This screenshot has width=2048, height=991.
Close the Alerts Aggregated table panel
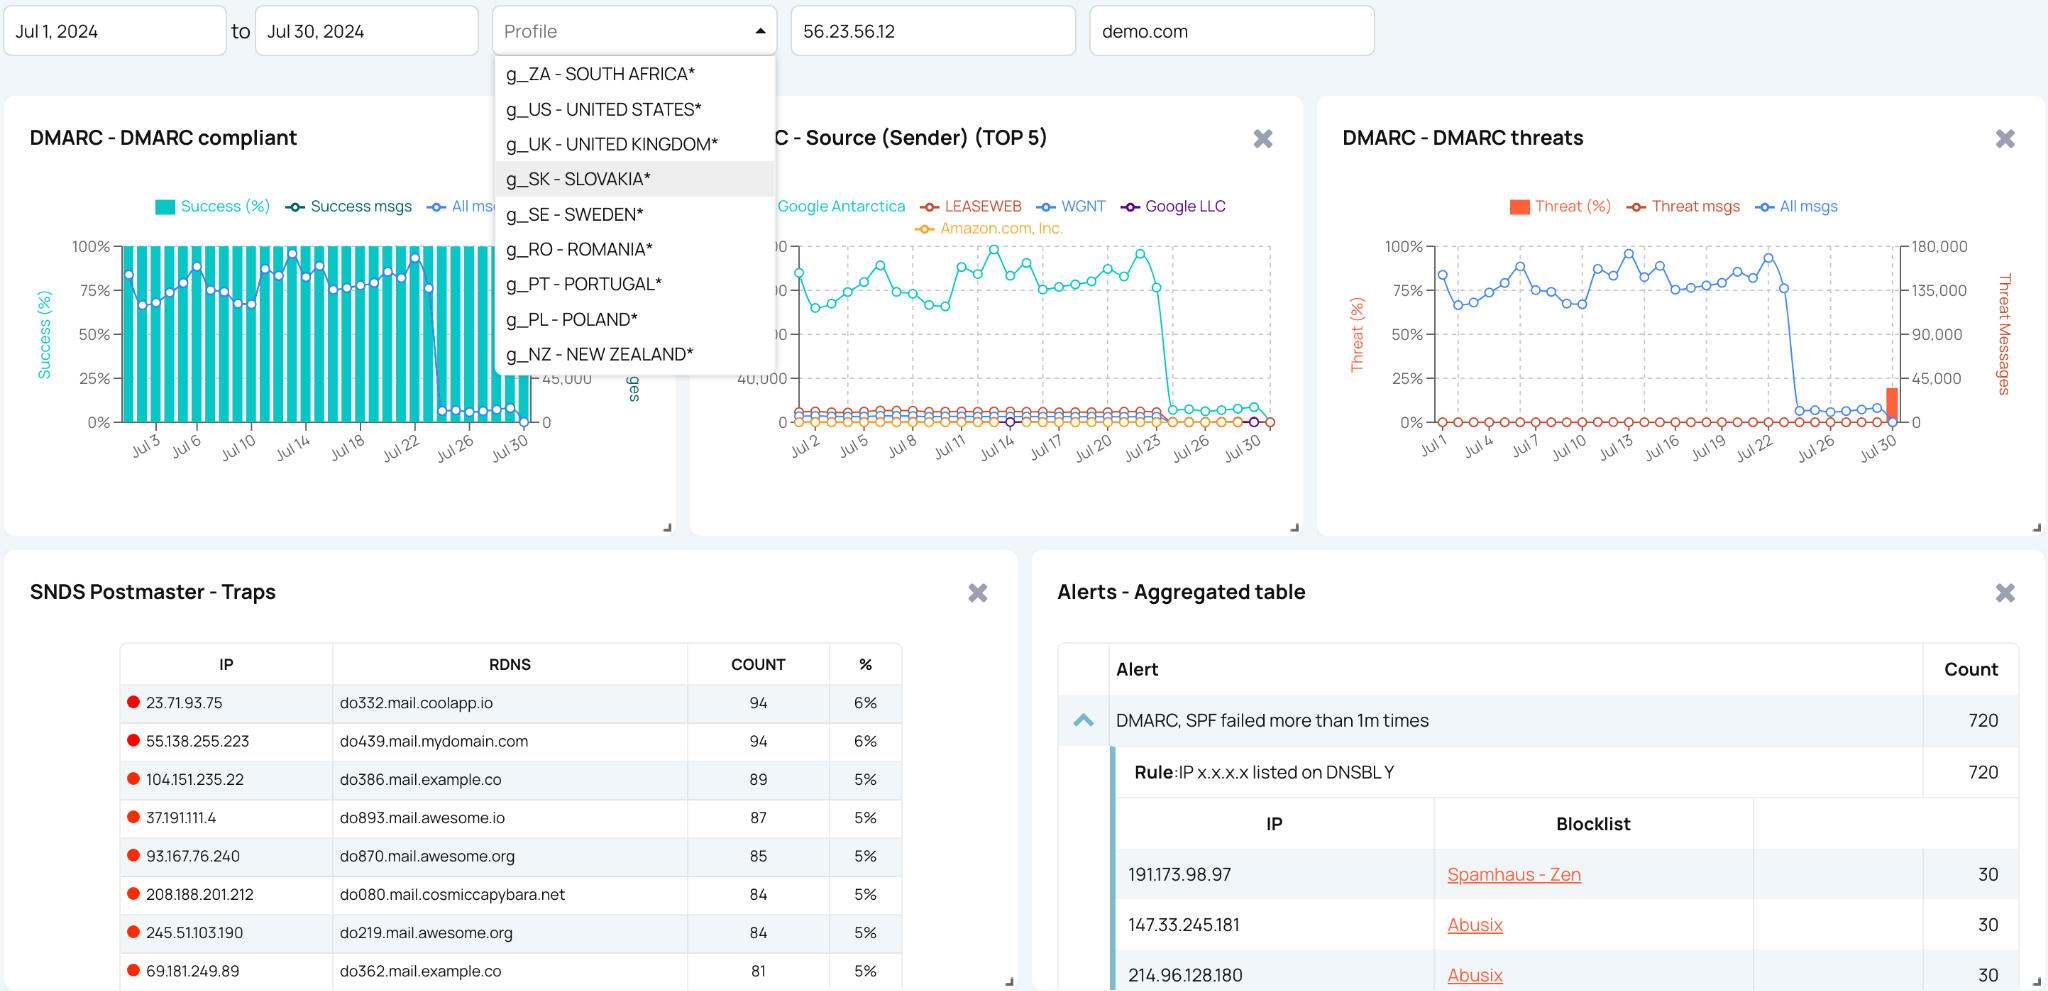tap(2005, 593)
